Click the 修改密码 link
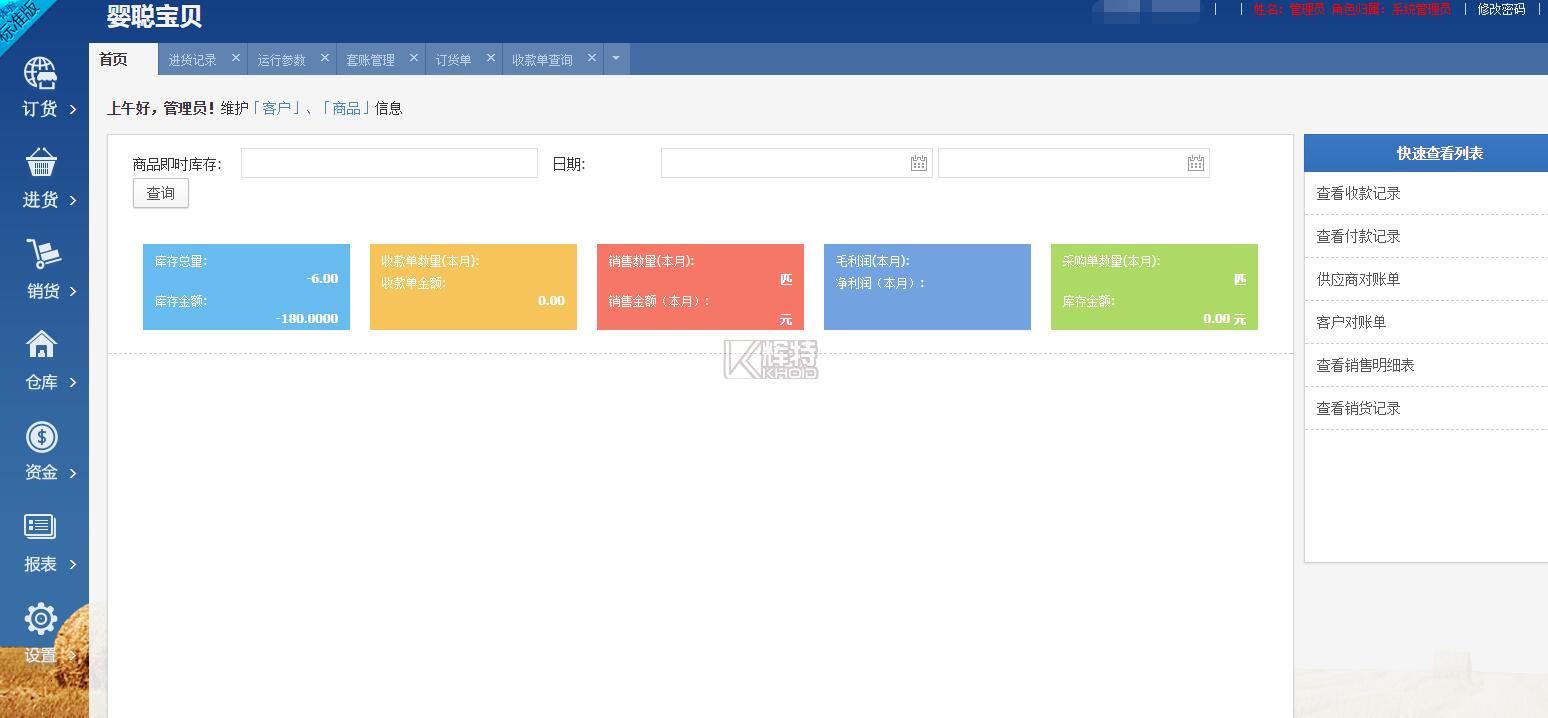The width and height of the screenshot is (1548, 718). [x=1501, y=9]
